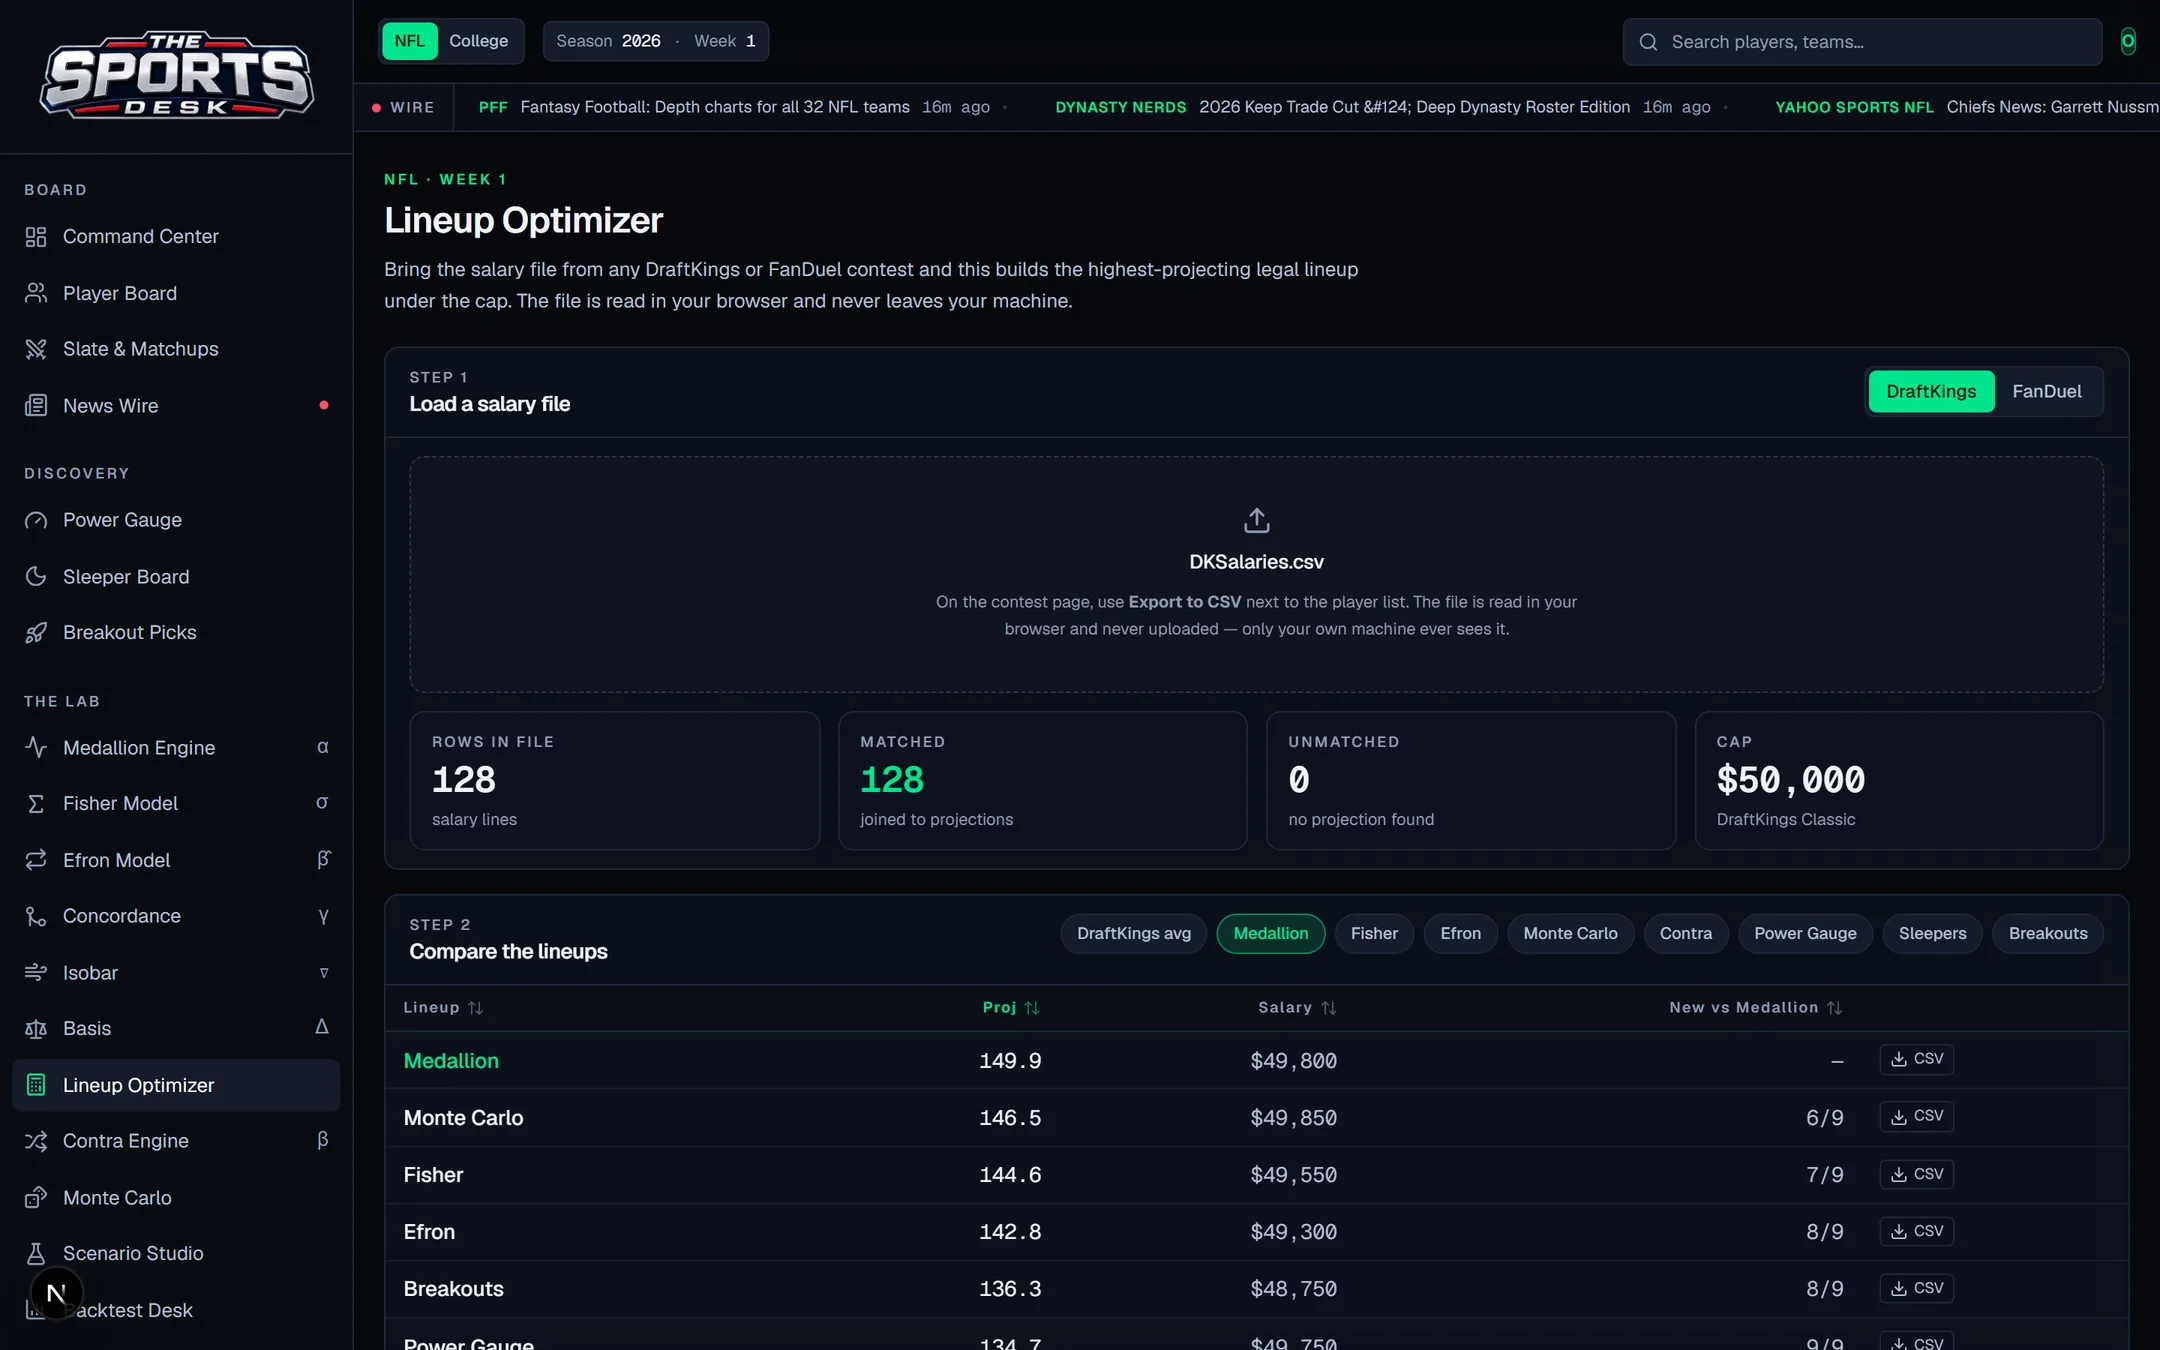Select FanDuel salary format
This screenshot has width=2160, height=1350.
click(x=2046, y=391)
